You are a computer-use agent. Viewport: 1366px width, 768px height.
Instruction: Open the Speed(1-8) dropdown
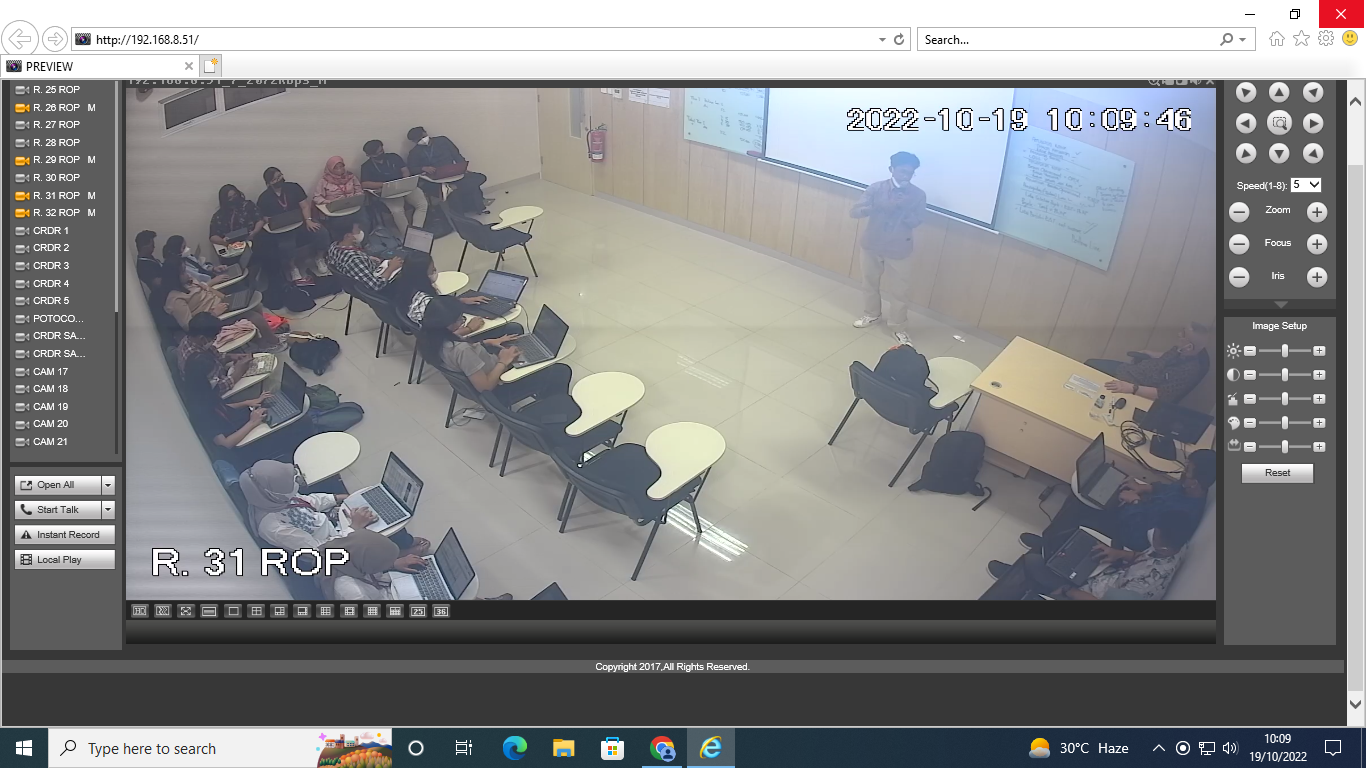(1306, 185)
